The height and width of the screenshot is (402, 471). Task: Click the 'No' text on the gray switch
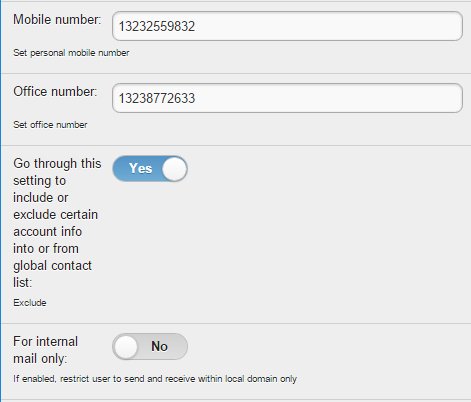point(159,347)
